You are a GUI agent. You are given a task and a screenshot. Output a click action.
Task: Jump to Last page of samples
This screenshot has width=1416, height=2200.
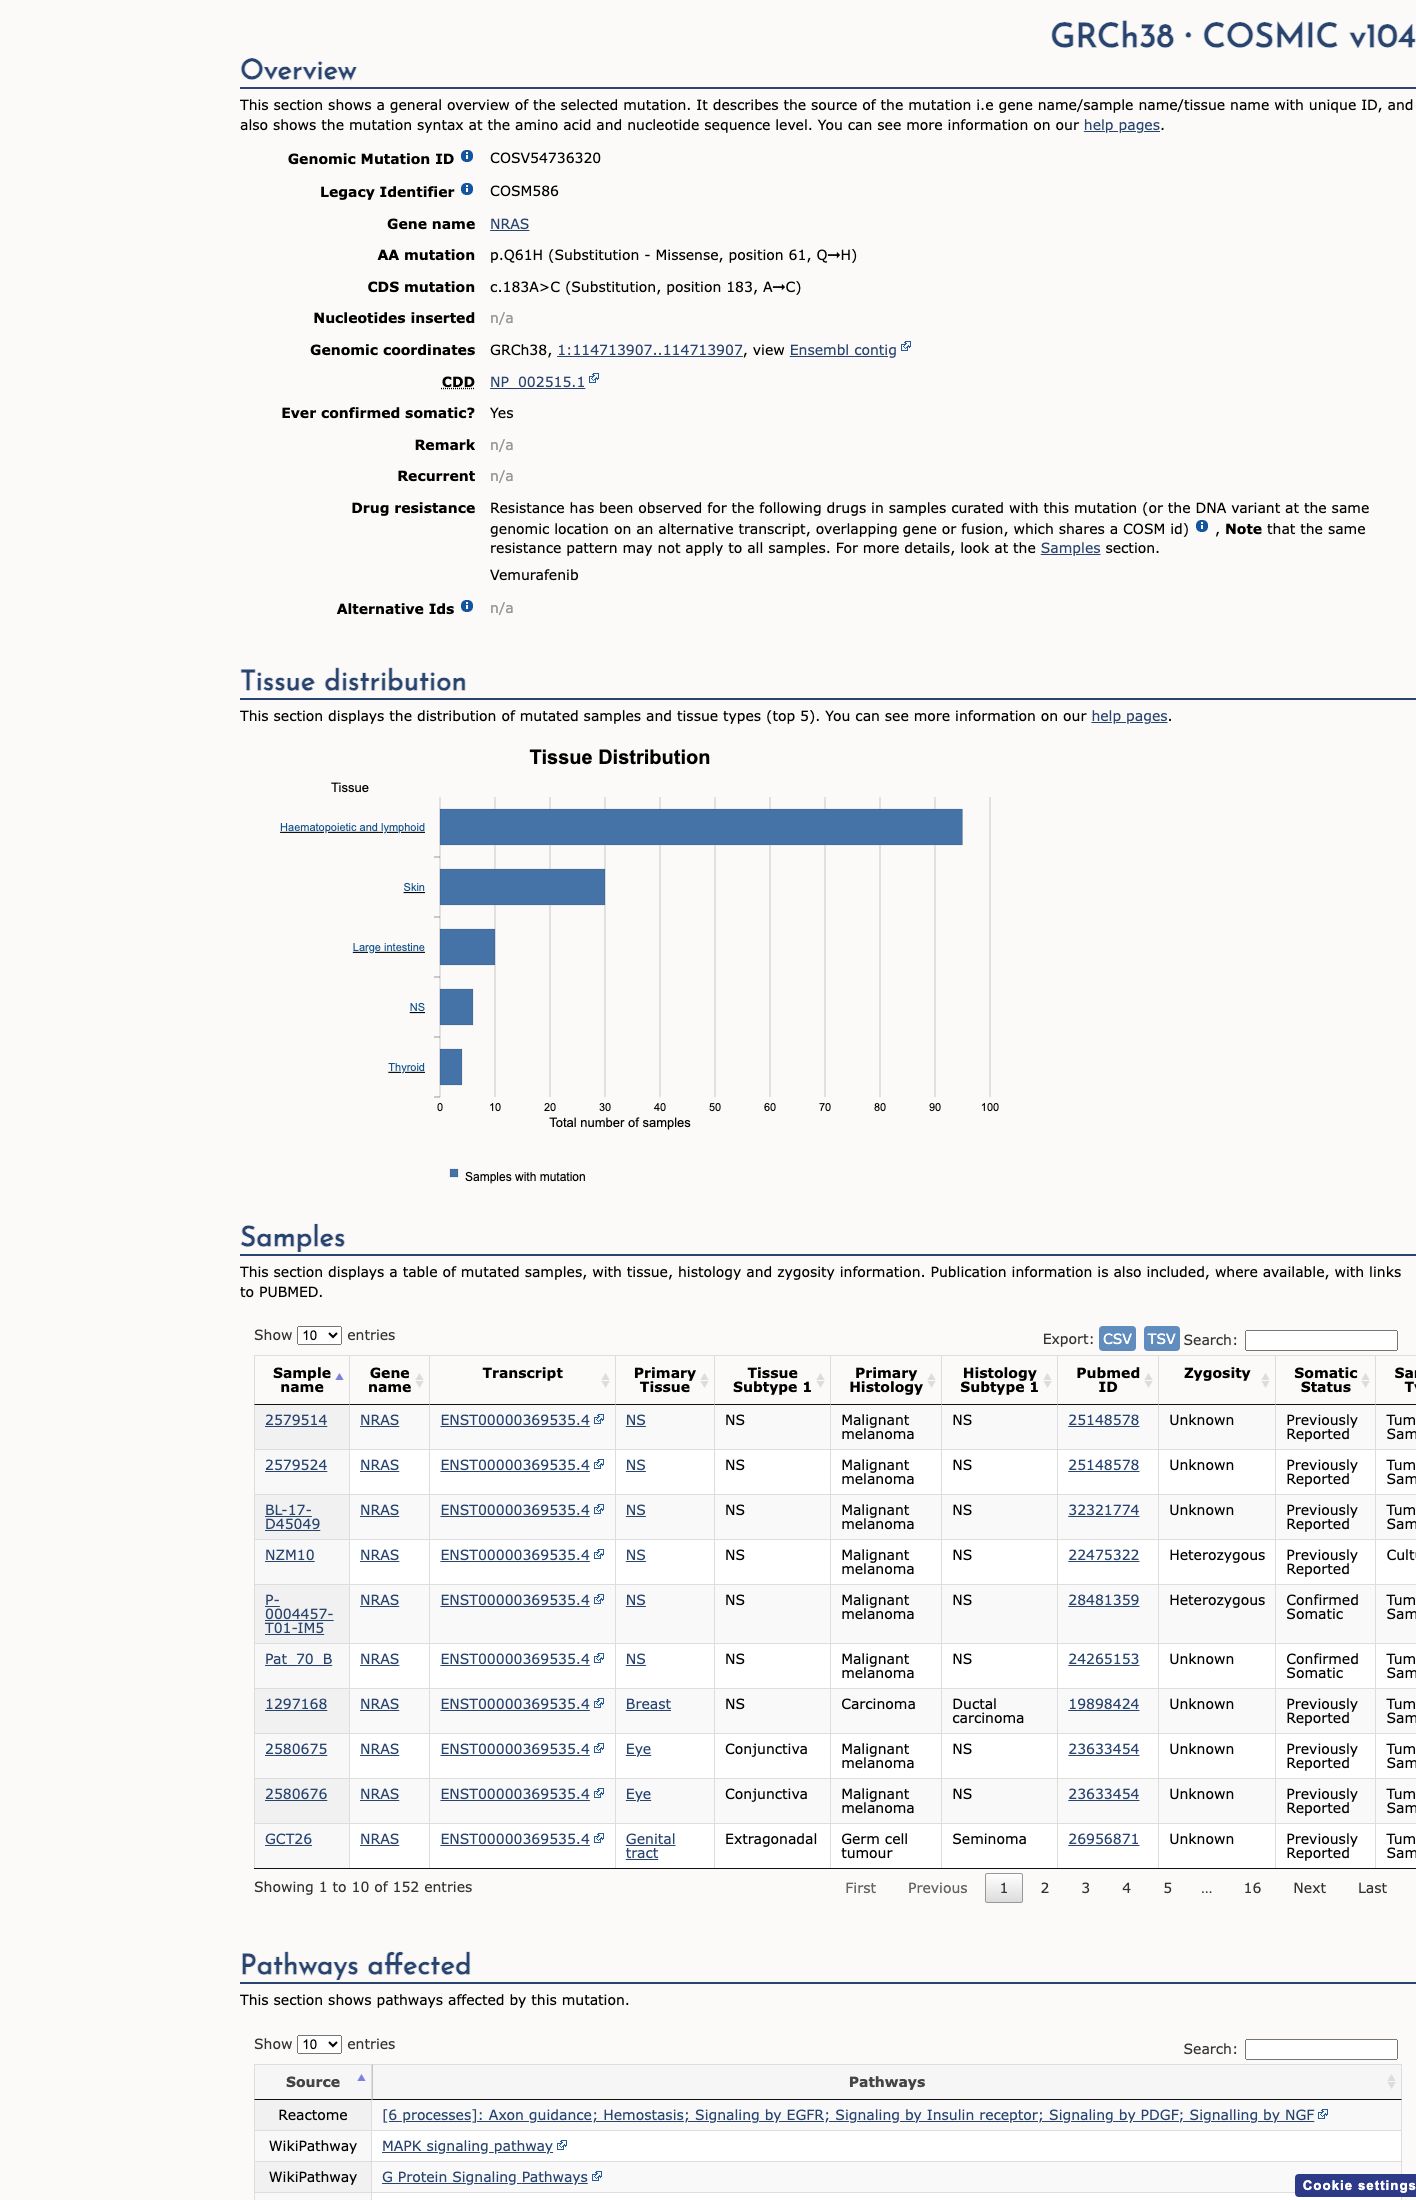[1372, 1888]
